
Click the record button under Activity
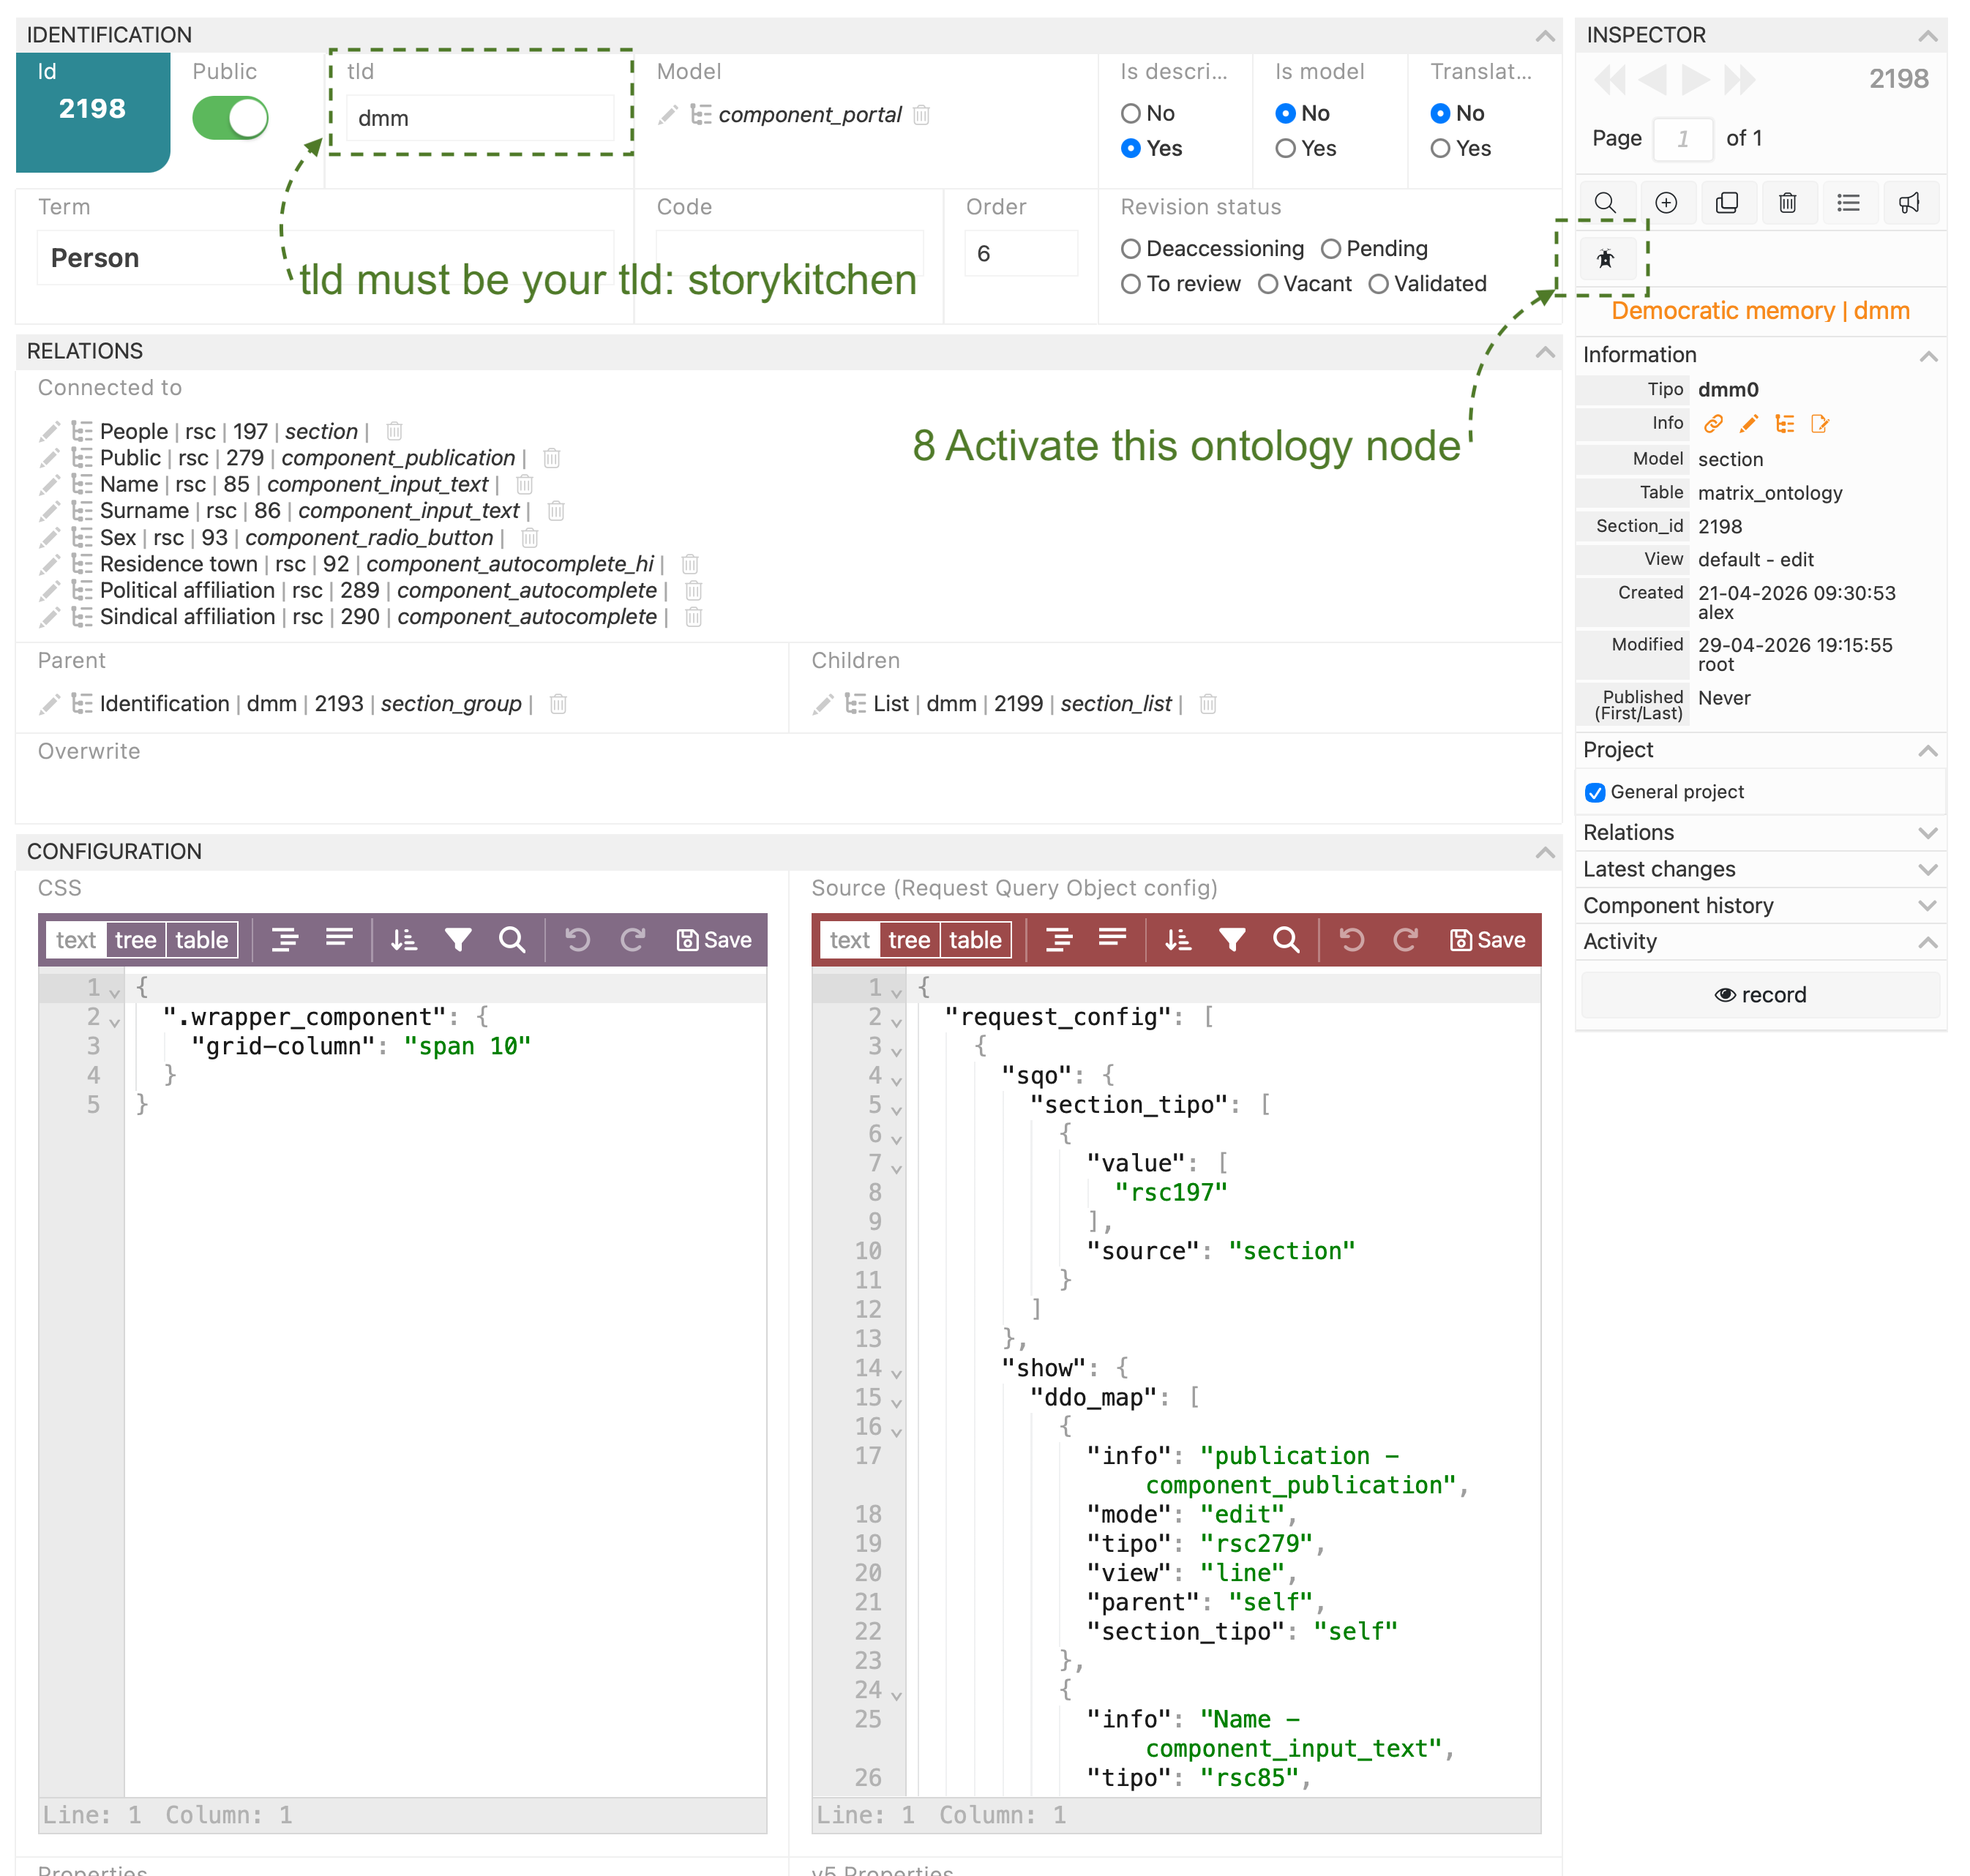(1760, 995)
